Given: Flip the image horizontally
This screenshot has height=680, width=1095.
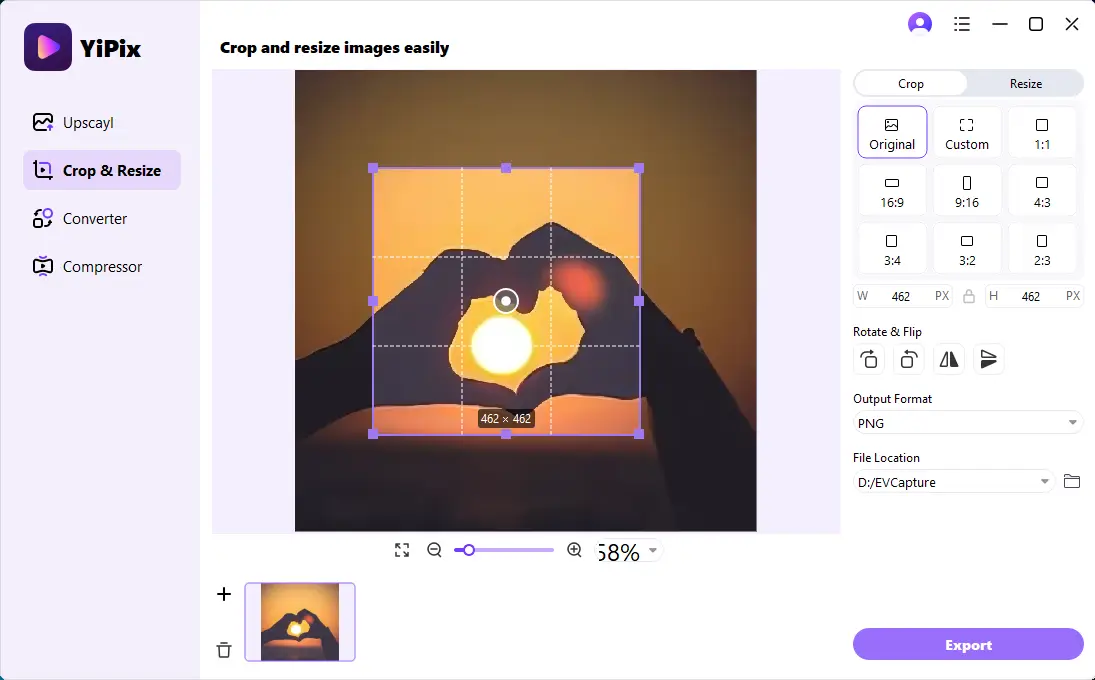Looking at the screenshot, I should [x=948, y=359].
